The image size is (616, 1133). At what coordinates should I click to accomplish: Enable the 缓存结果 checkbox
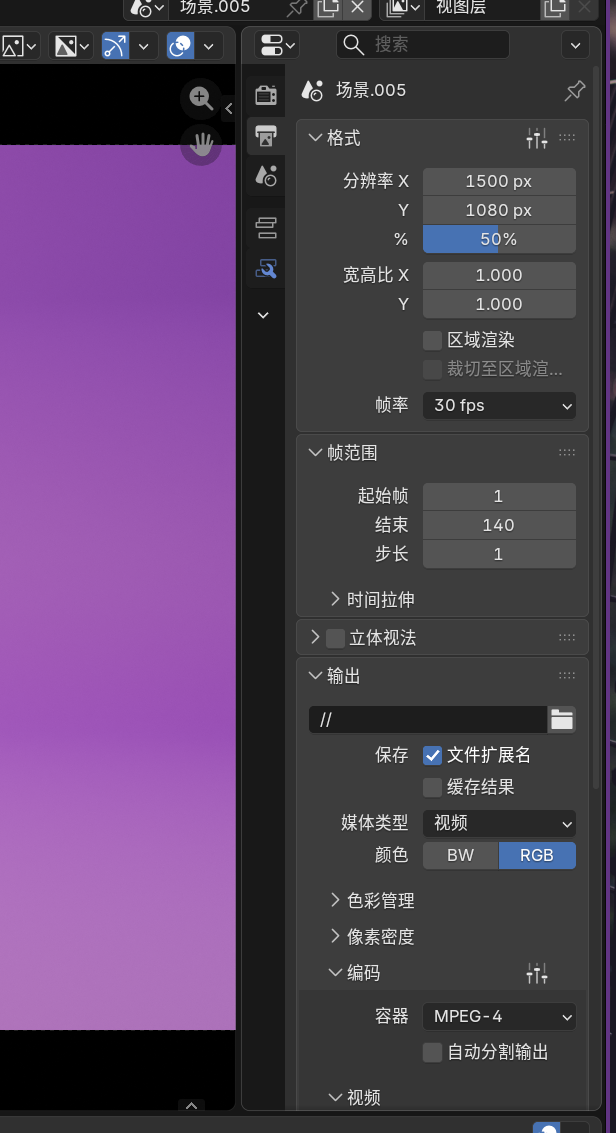432,787
